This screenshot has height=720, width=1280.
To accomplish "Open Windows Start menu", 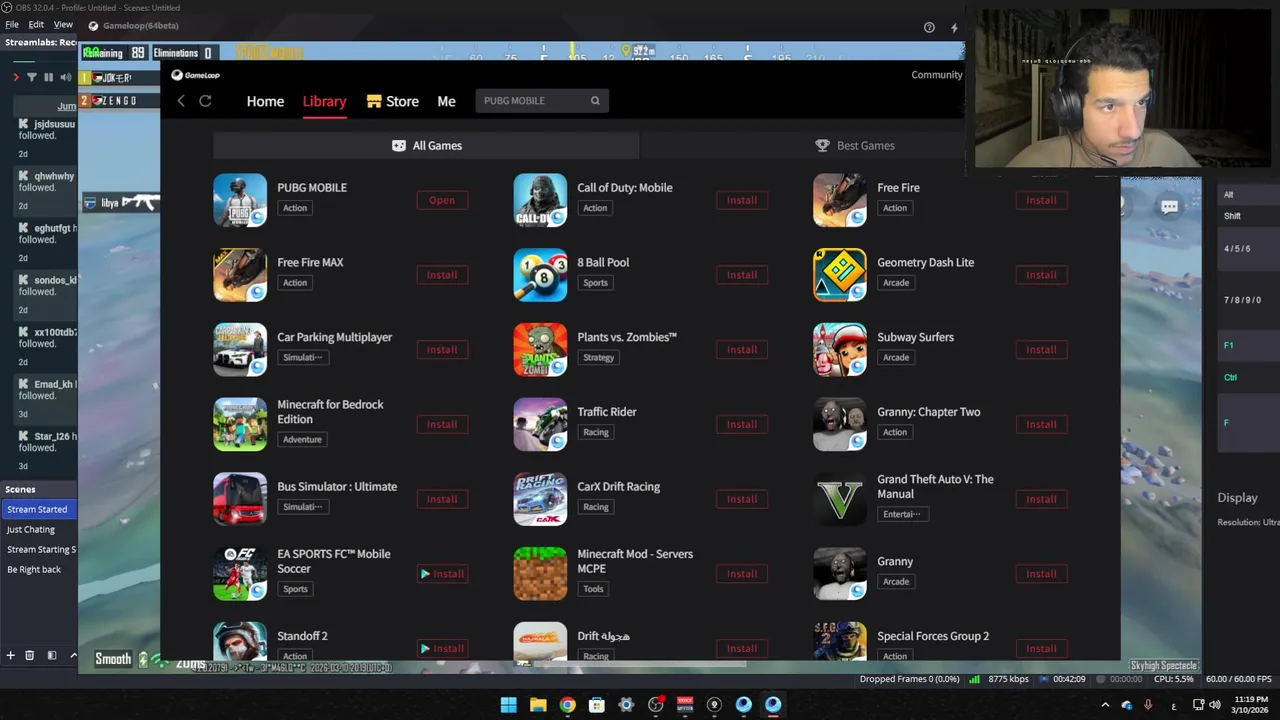I will tap(508, 705).
